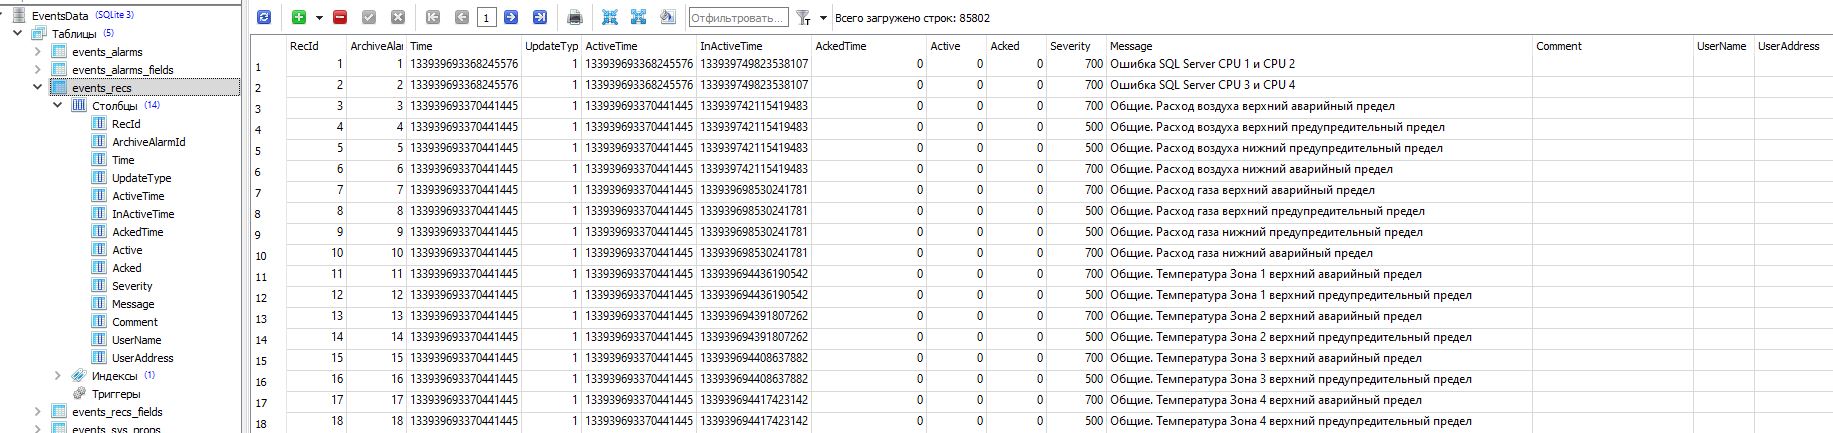Image resolution: width=1833 pixels, height=433 pixels.
Task: Click the fill-bucket icon in the toolbar
Action: click(668, 17)
